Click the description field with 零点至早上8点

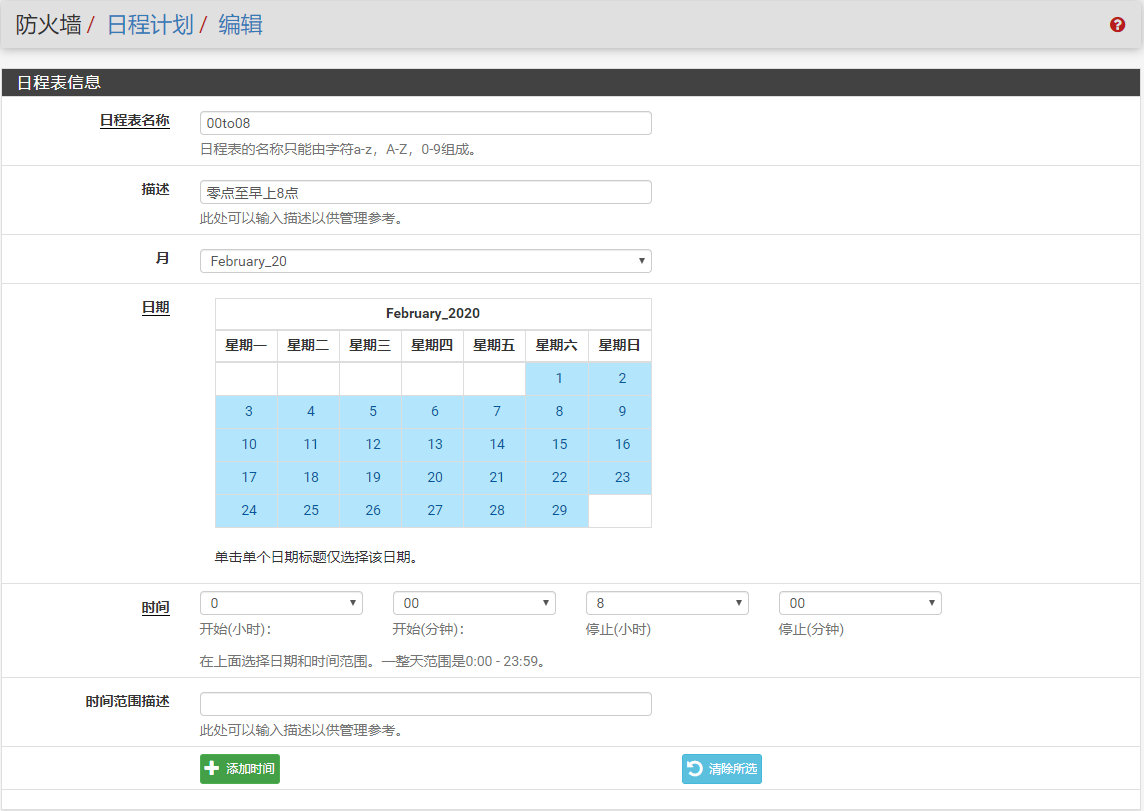pos(425,192)
